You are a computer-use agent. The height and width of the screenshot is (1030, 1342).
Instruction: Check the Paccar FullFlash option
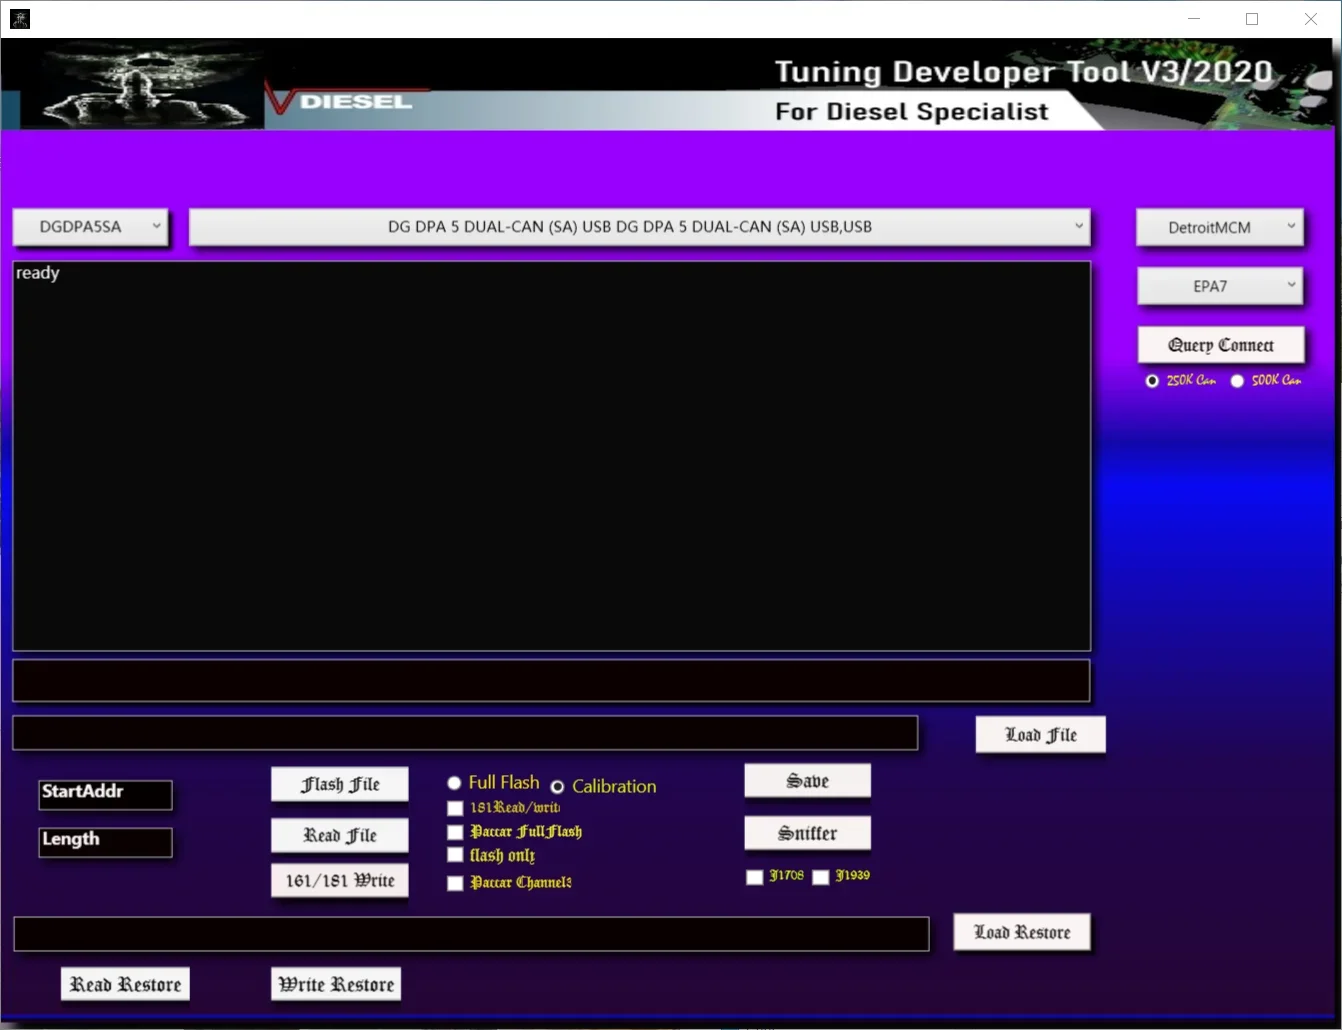[455, 831]
